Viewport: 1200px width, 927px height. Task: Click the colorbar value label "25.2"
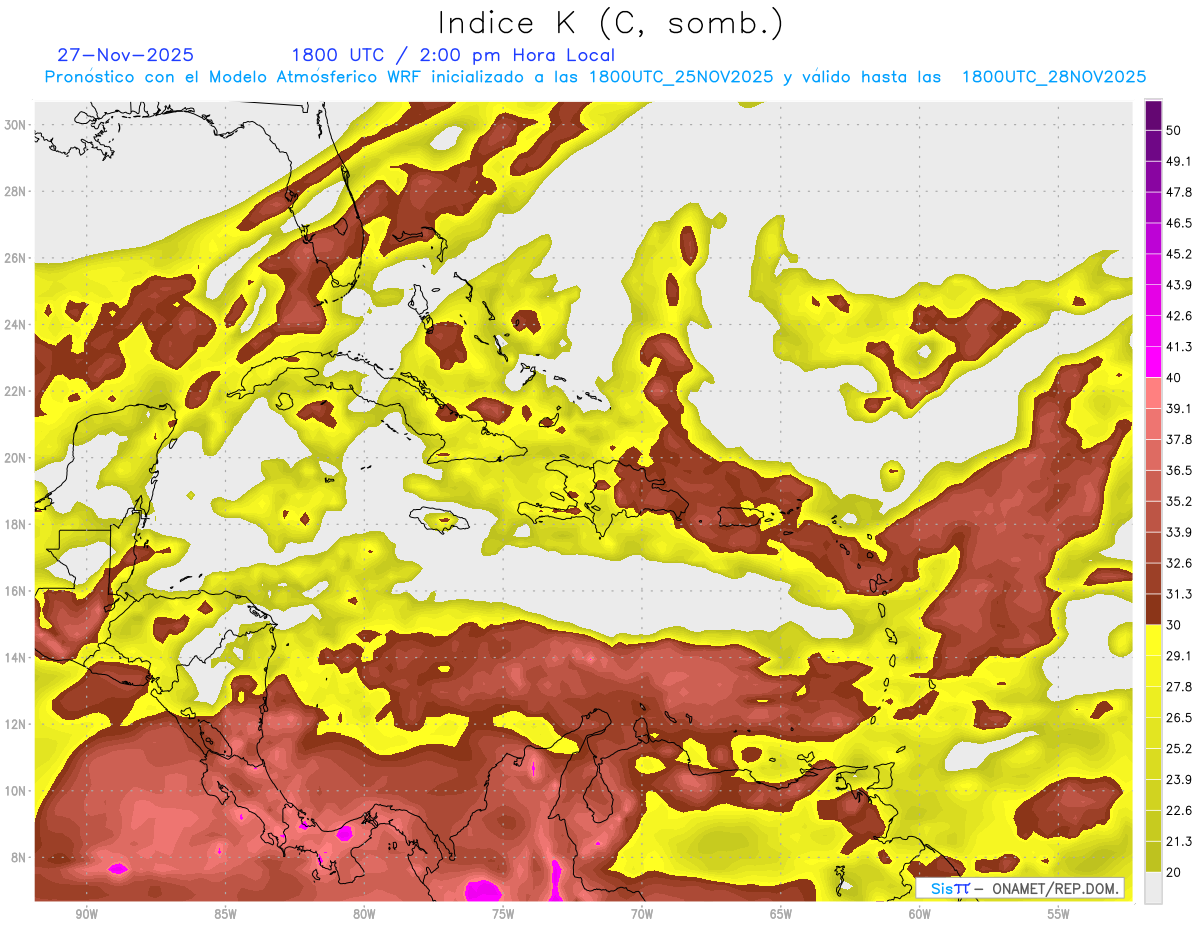(1179, 749)
